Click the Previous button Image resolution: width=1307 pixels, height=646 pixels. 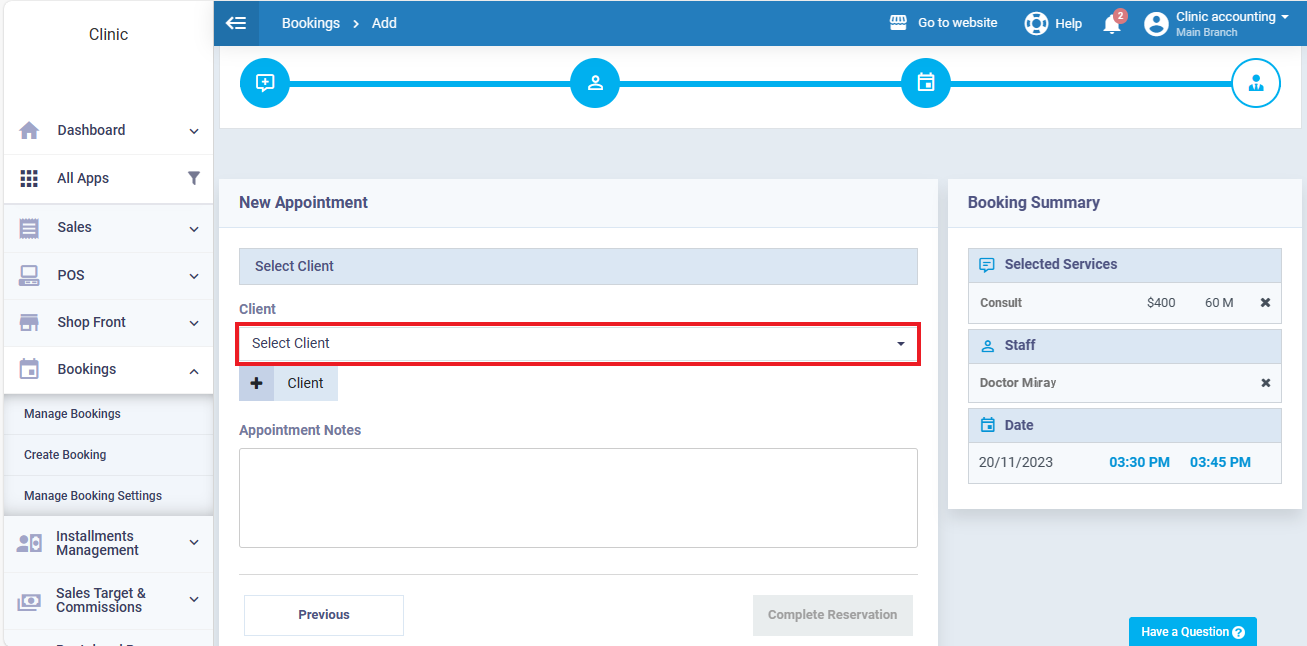[x=324, y=615]
